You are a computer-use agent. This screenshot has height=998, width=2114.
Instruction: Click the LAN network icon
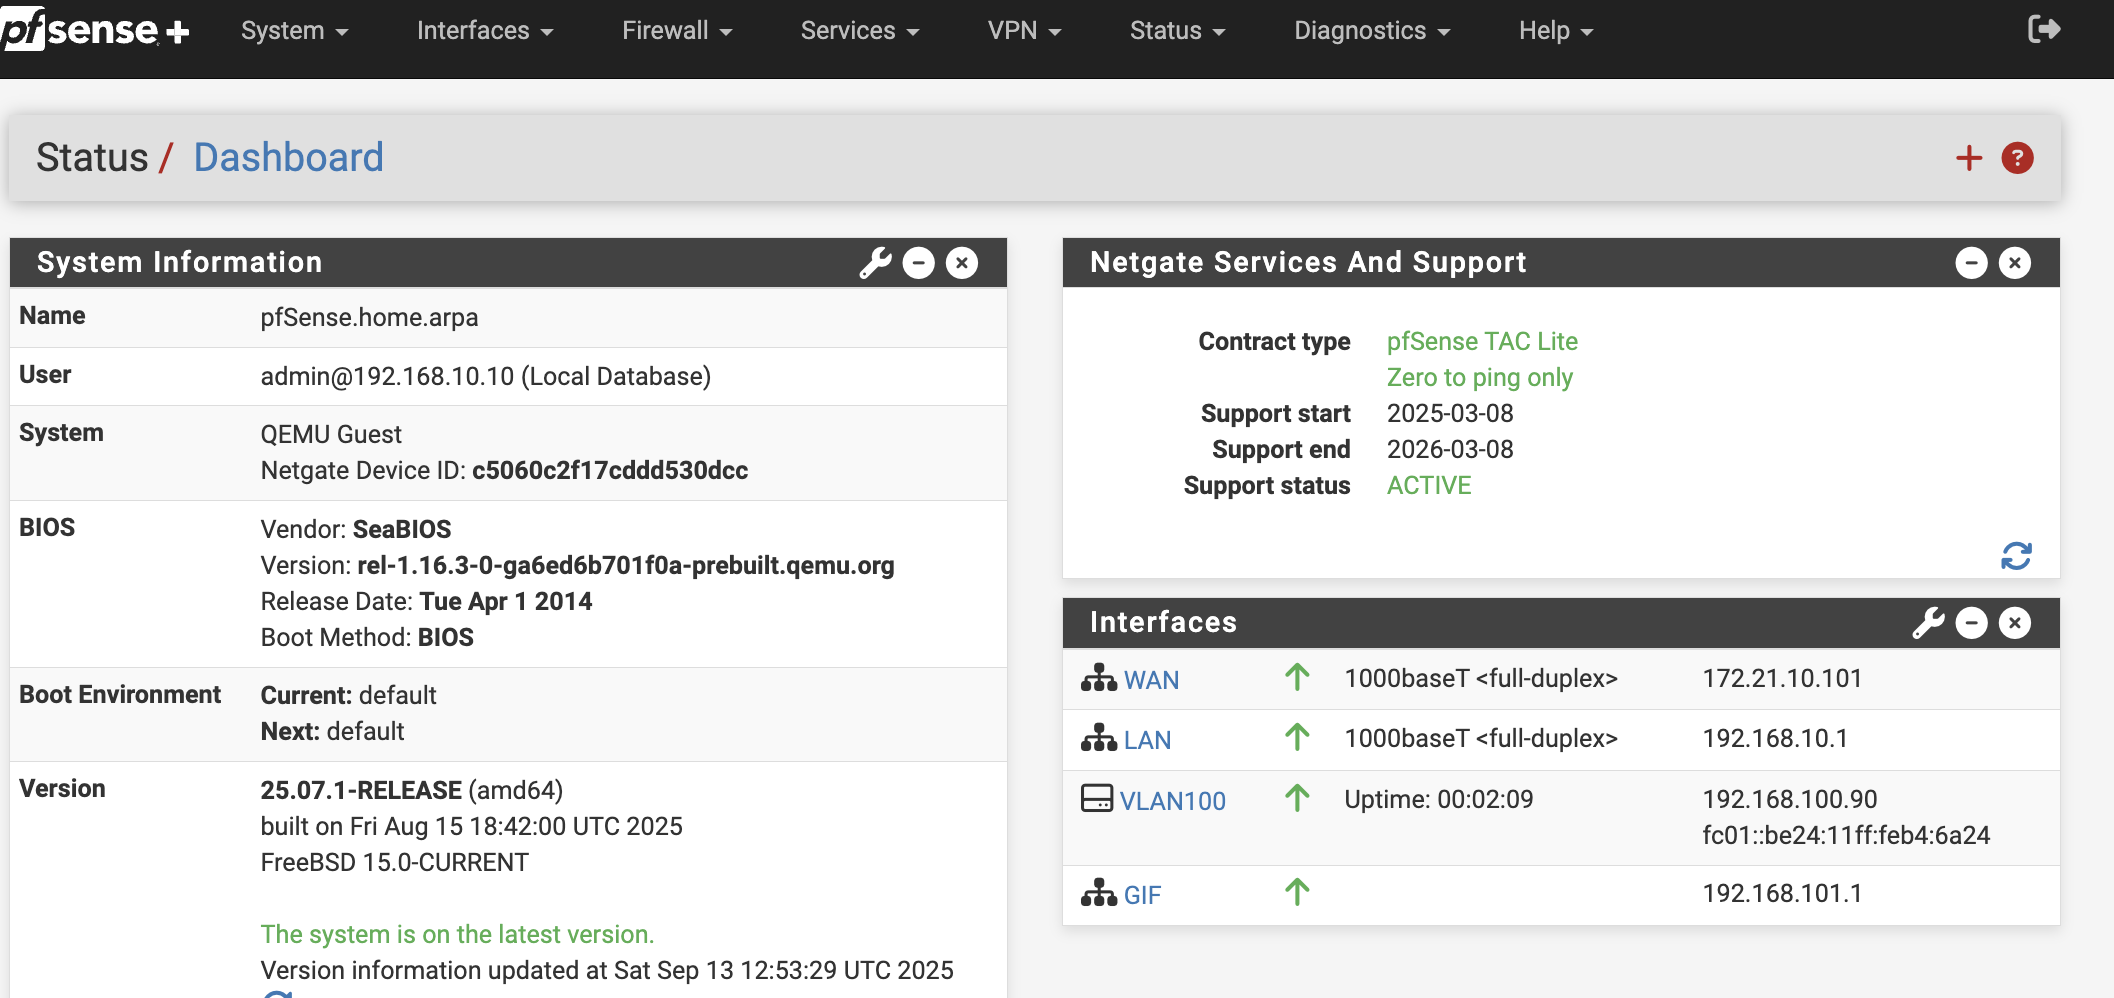tap(1098, 738)
